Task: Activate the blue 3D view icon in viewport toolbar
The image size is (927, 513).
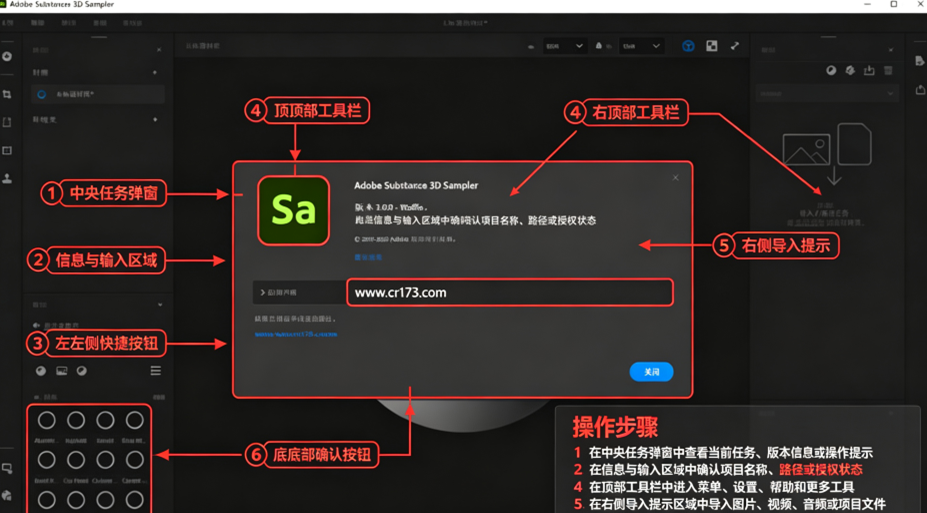Action: [x=688, y=46]
